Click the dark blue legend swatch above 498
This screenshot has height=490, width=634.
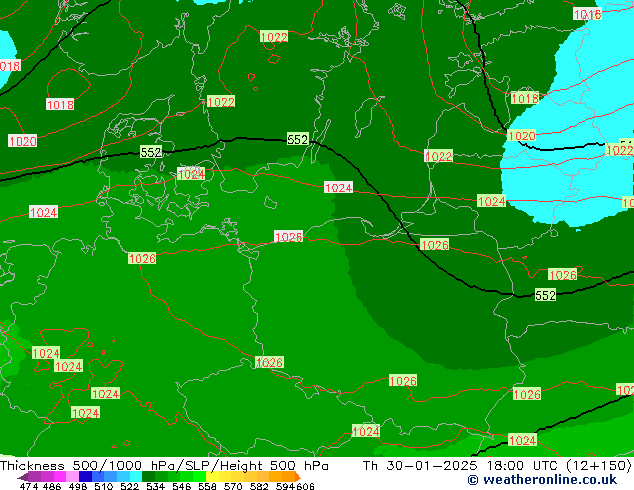(x=85, y=477)
